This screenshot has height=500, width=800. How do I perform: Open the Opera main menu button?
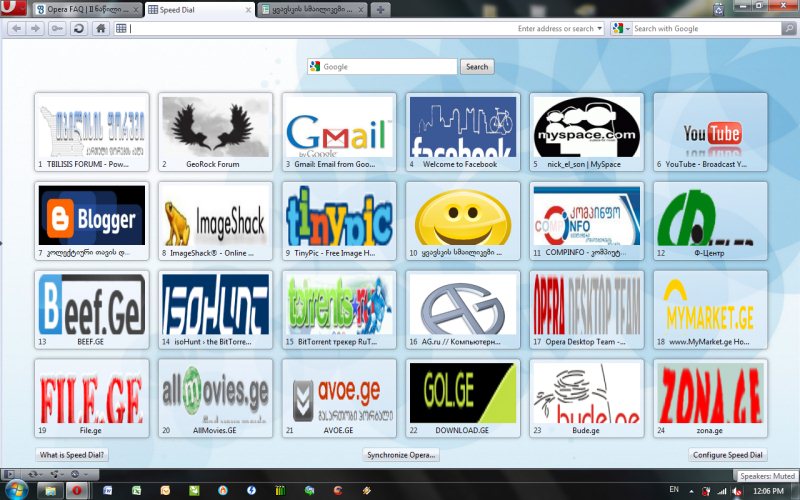(14, 8)
